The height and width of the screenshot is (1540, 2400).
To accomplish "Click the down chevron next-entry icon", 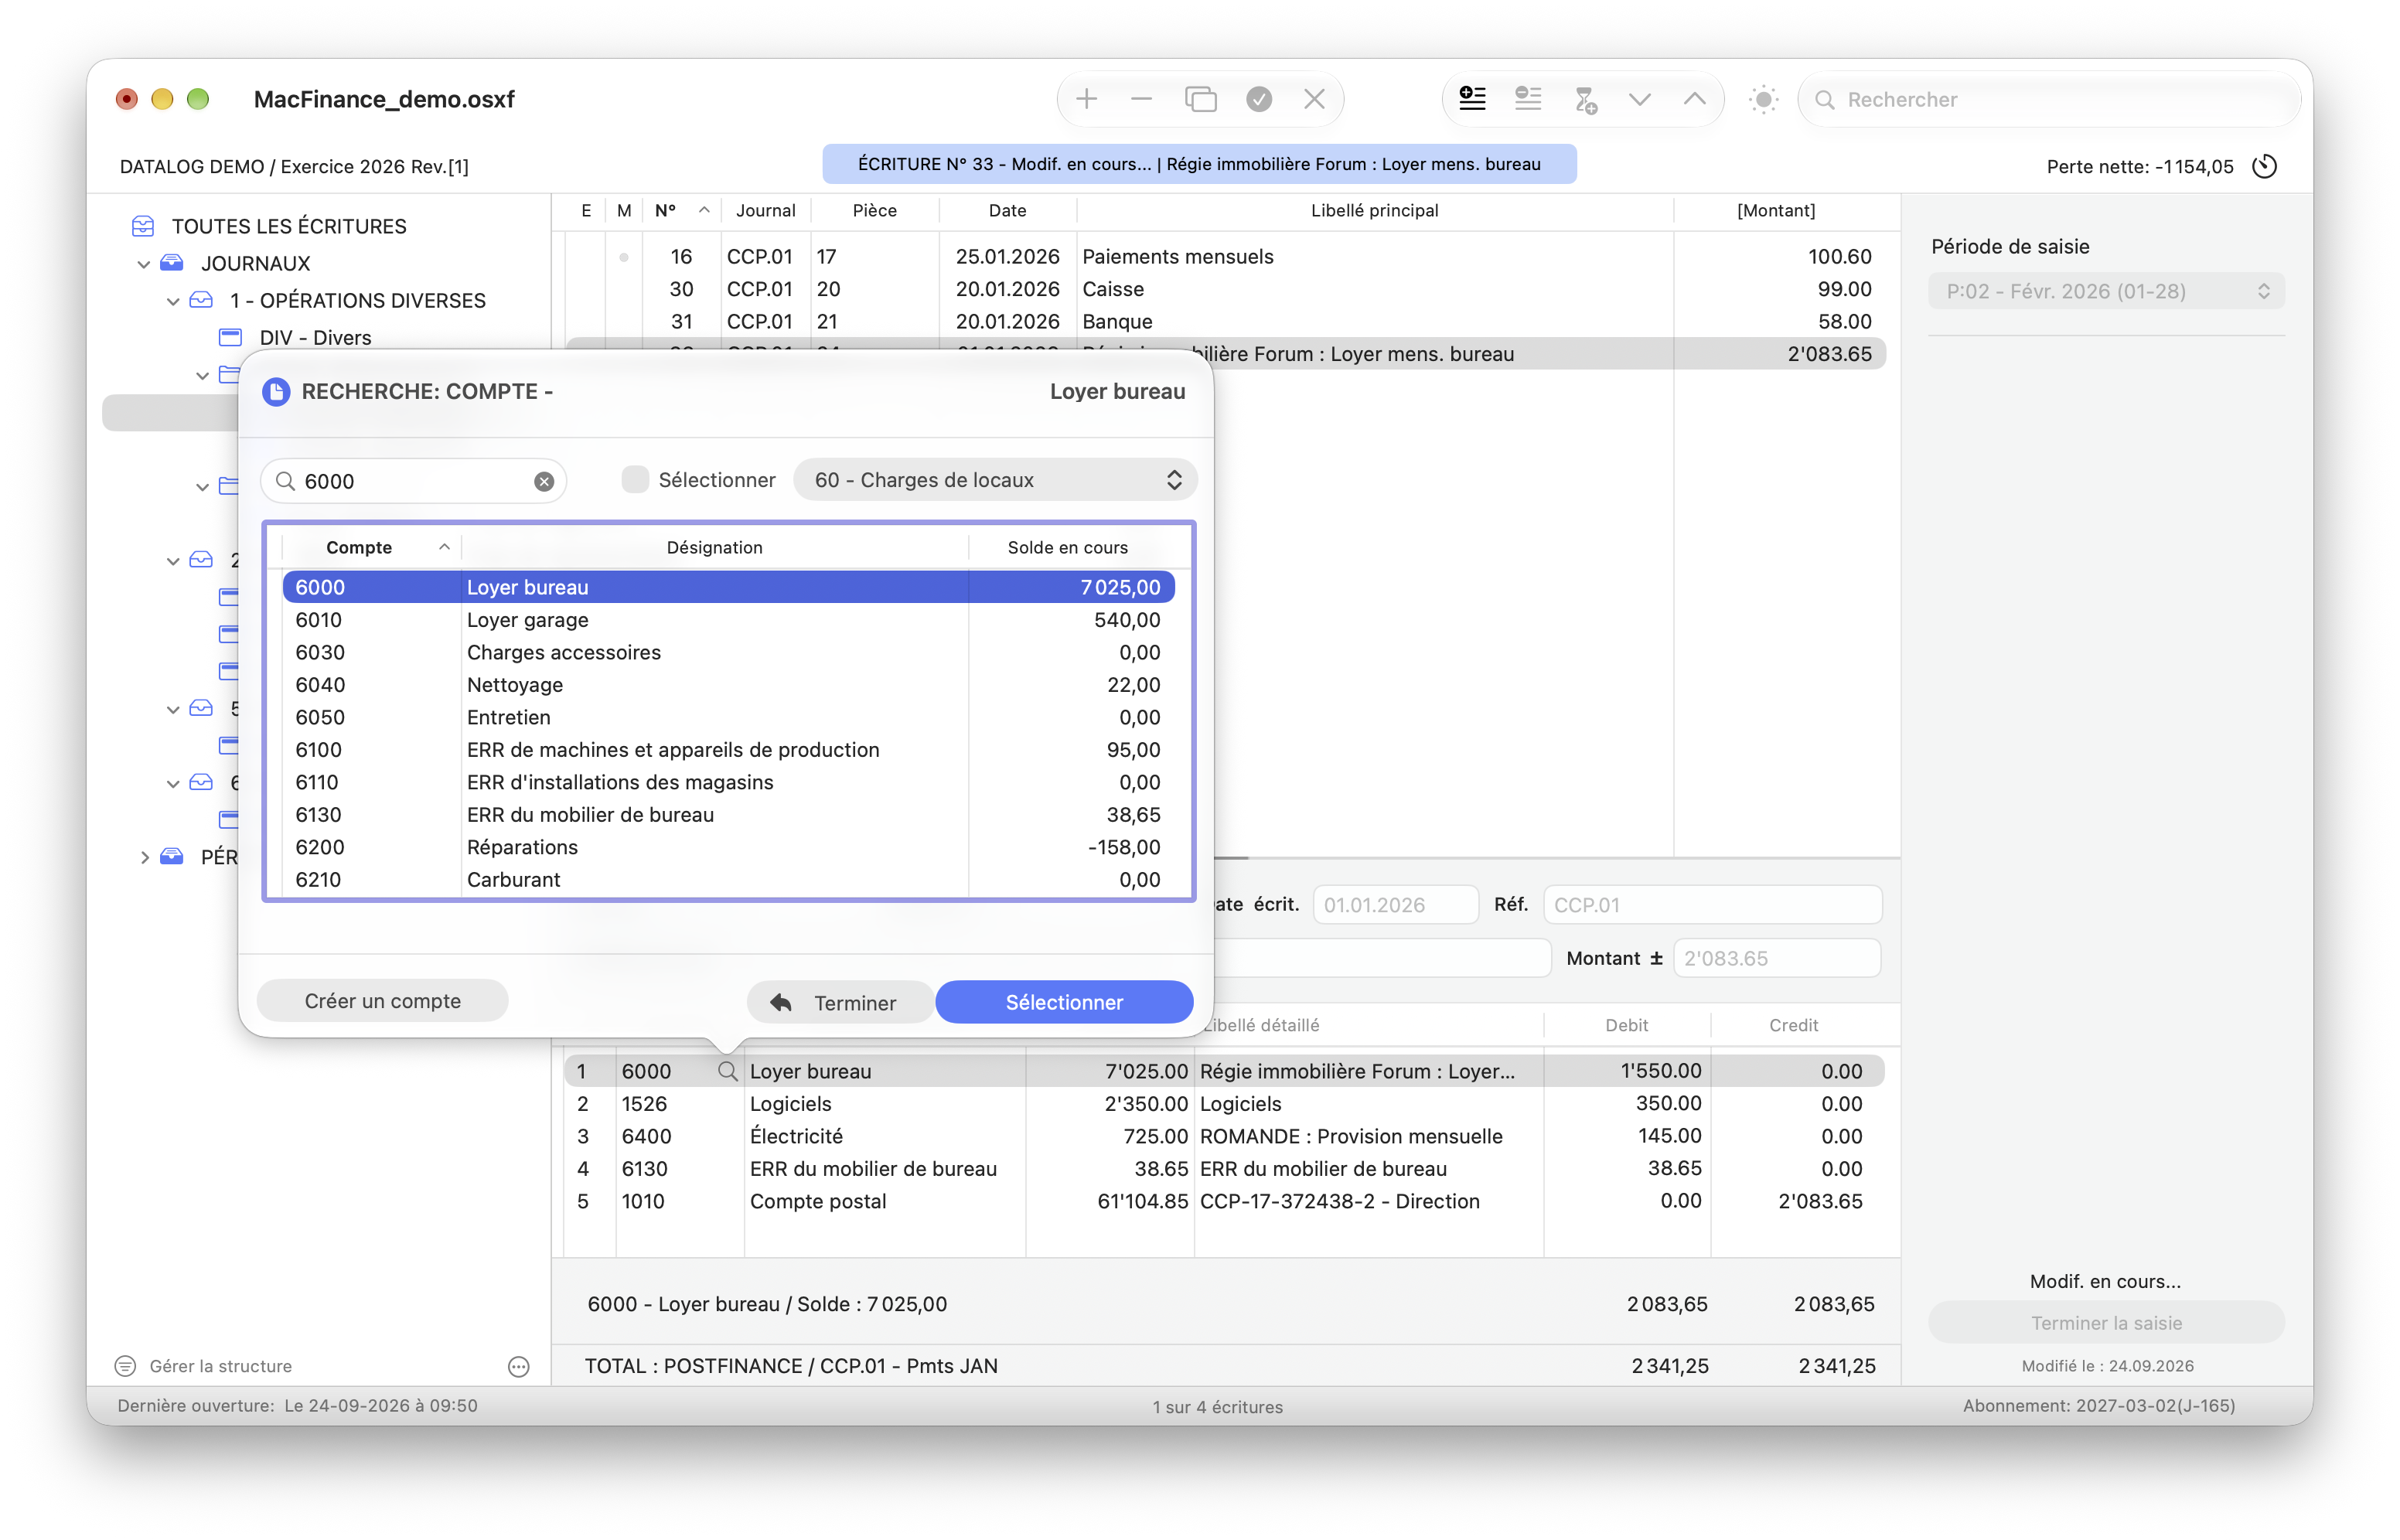I will 1639,99.
